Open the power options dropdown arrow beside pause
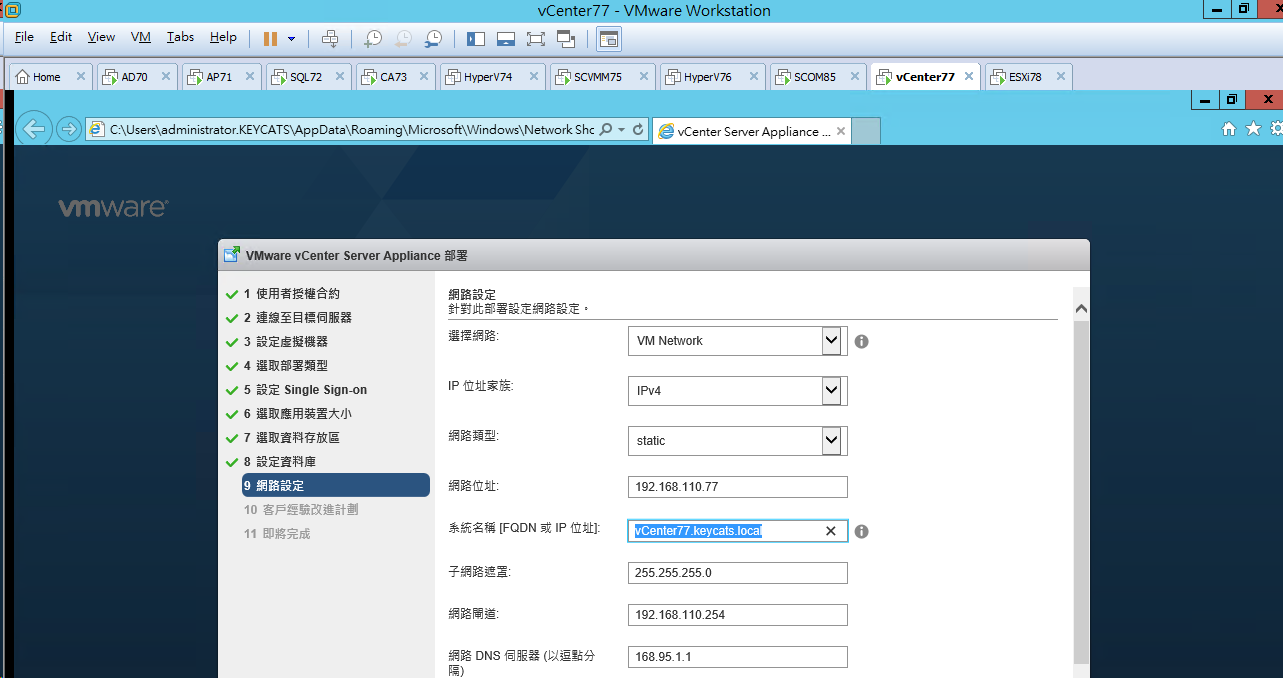 coord(292,39)
